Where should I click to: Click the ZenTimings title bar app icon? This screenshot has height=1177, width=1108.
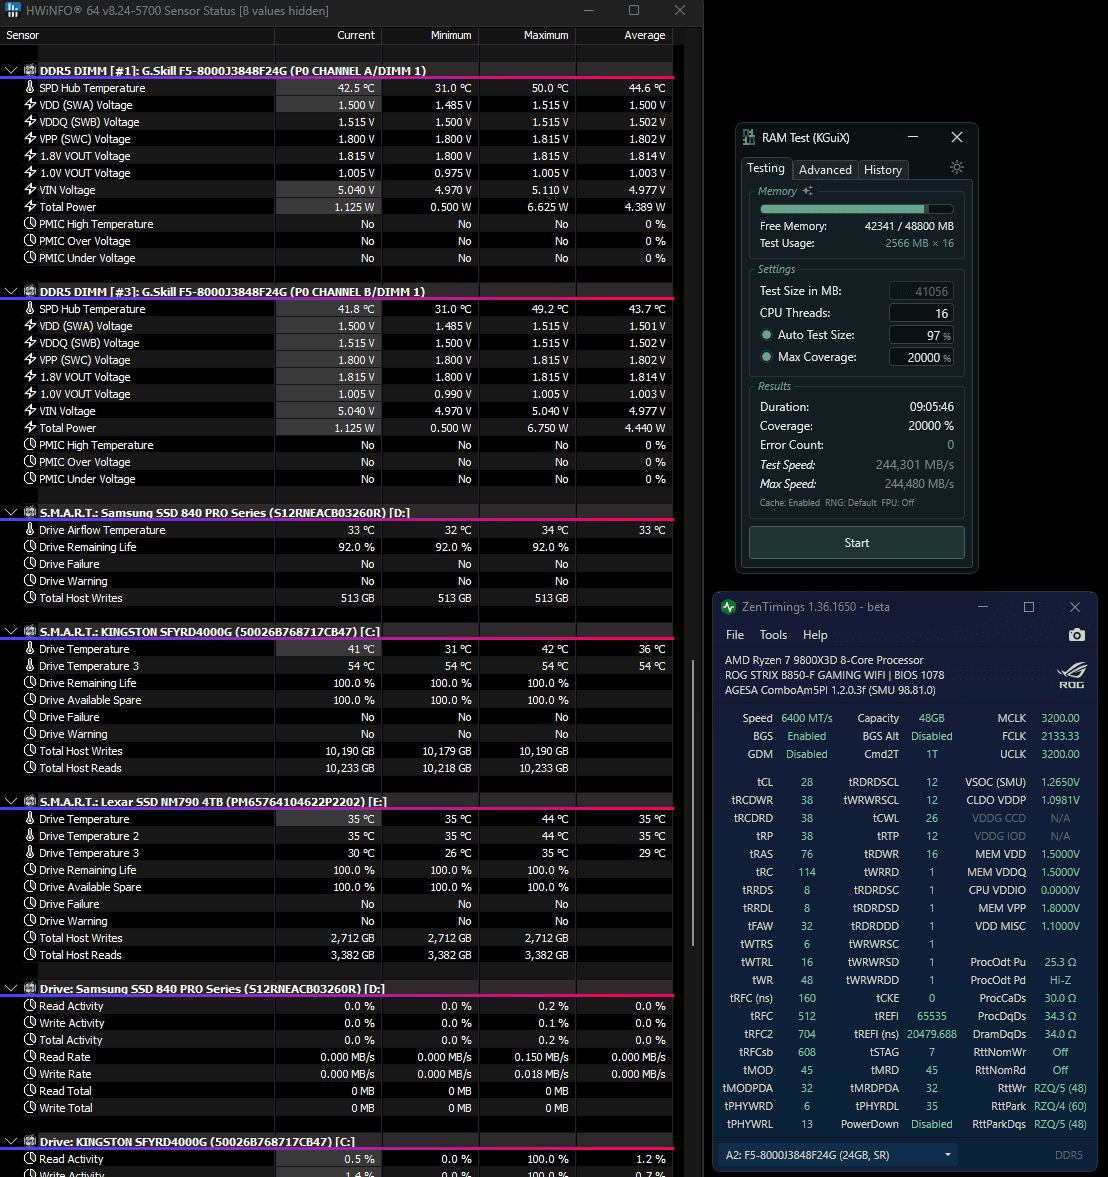click(x=728, y=607)
